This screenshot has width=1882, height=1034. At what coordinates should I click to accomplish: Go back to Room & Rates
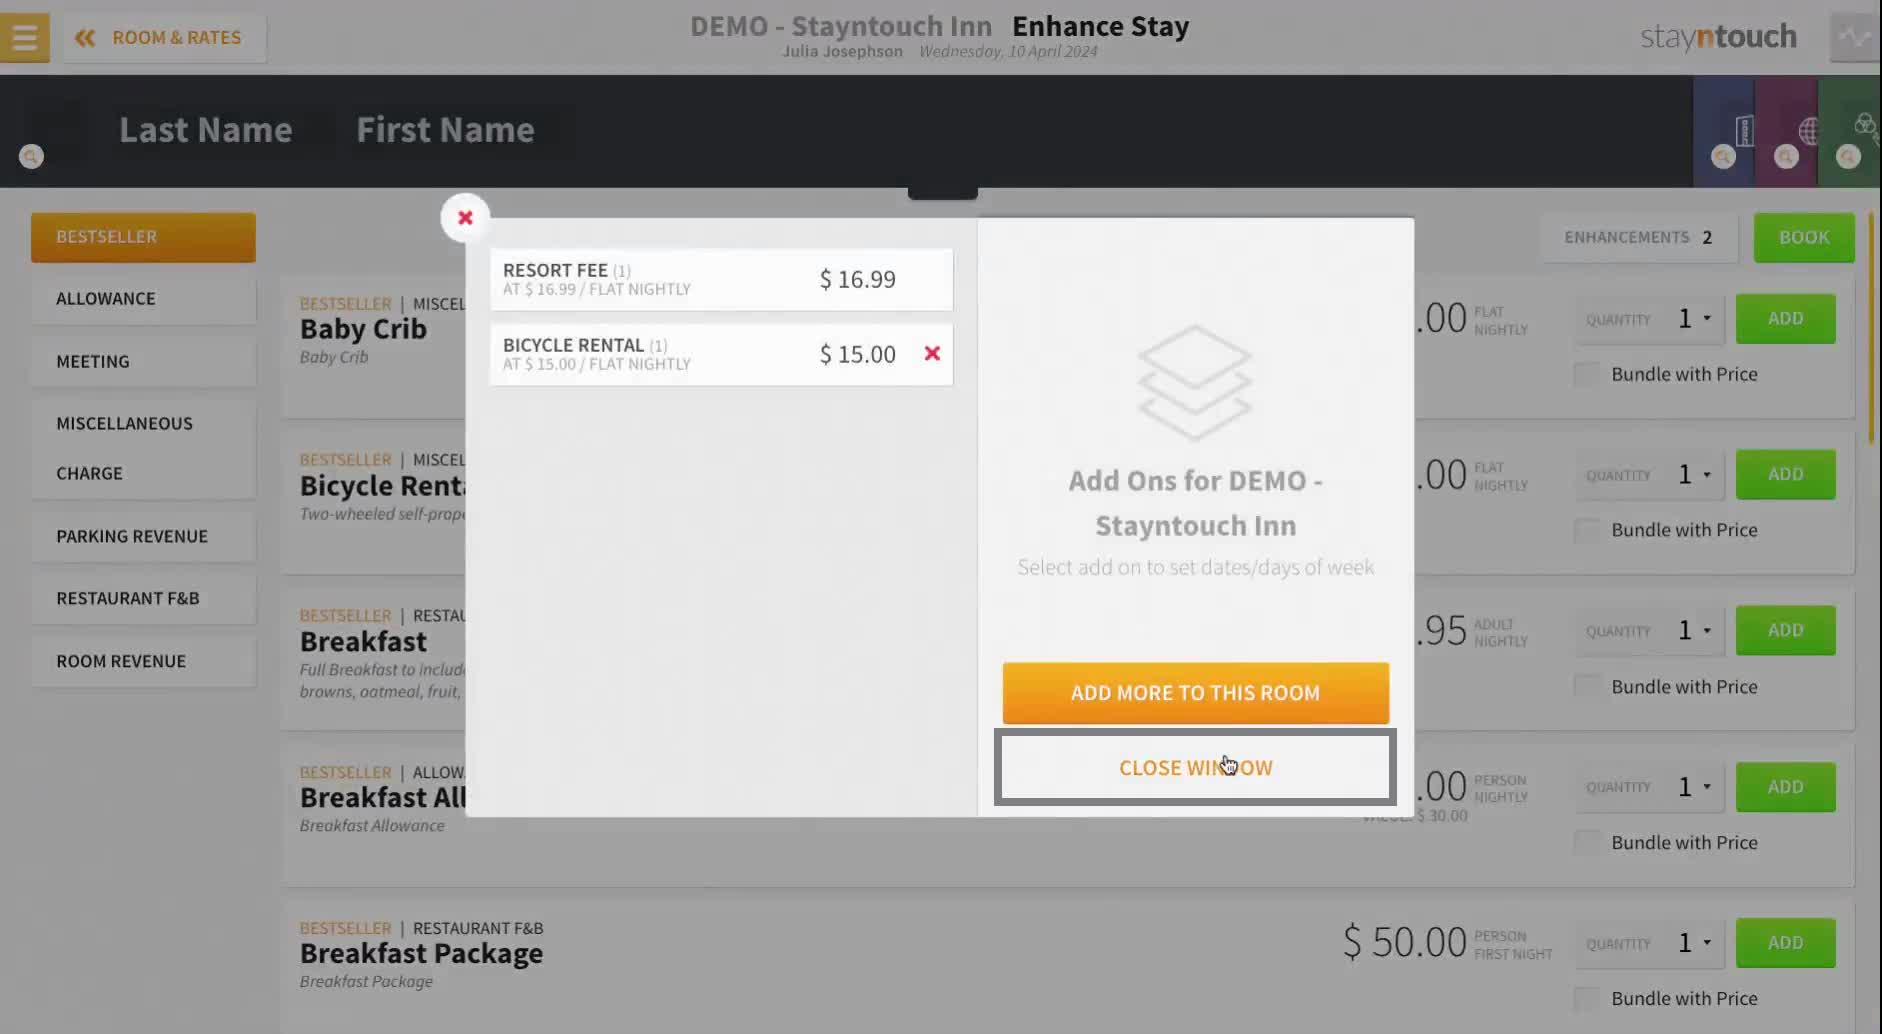[165, 38]
